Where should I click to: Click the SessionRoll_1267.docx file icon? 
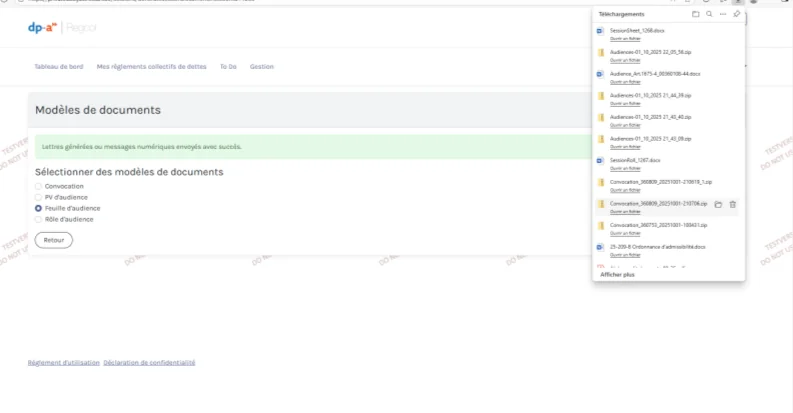[x=601, y=160]
